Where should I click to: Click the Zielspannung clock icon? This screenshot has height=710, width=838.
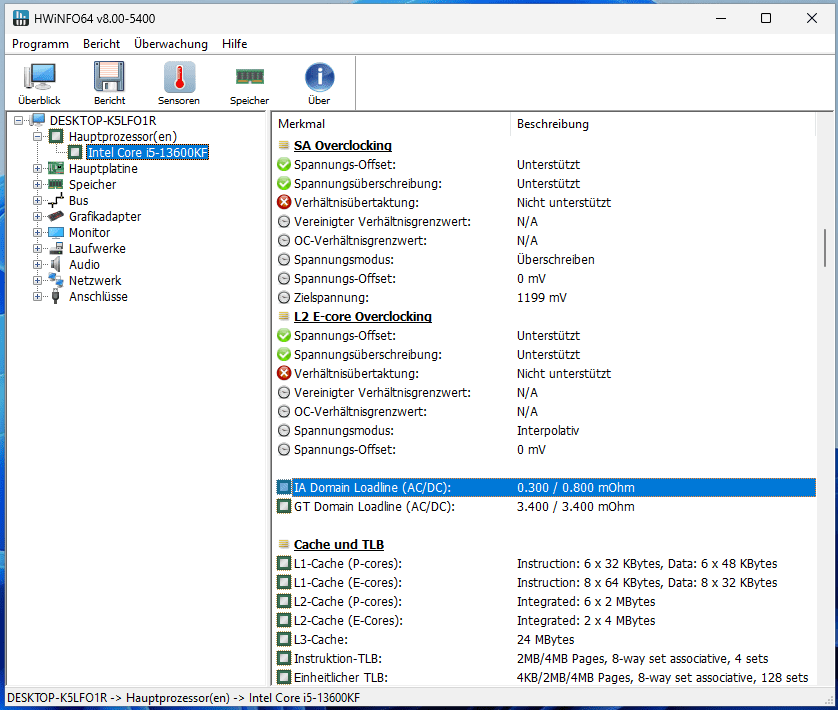(284, 298)
